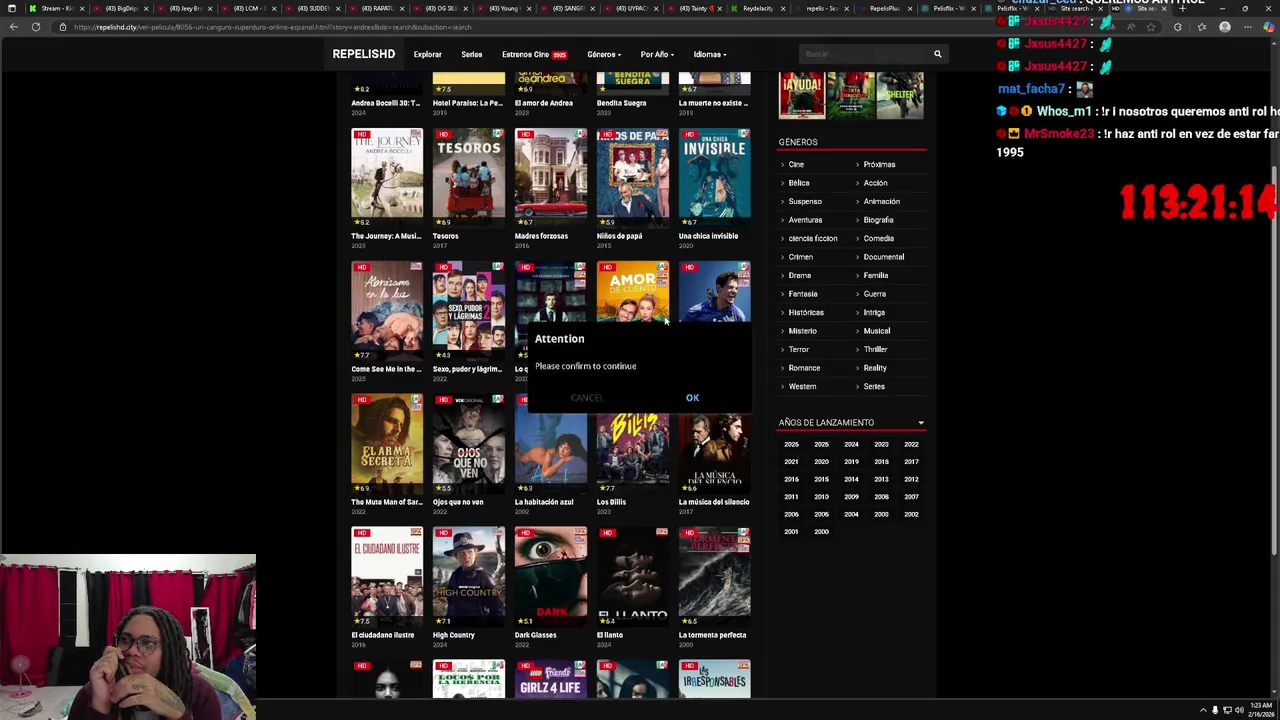Switch to the Reydelacity browser tab
Image resolution: width=1280 pixels, height=720 pixels.
[758, 8]
